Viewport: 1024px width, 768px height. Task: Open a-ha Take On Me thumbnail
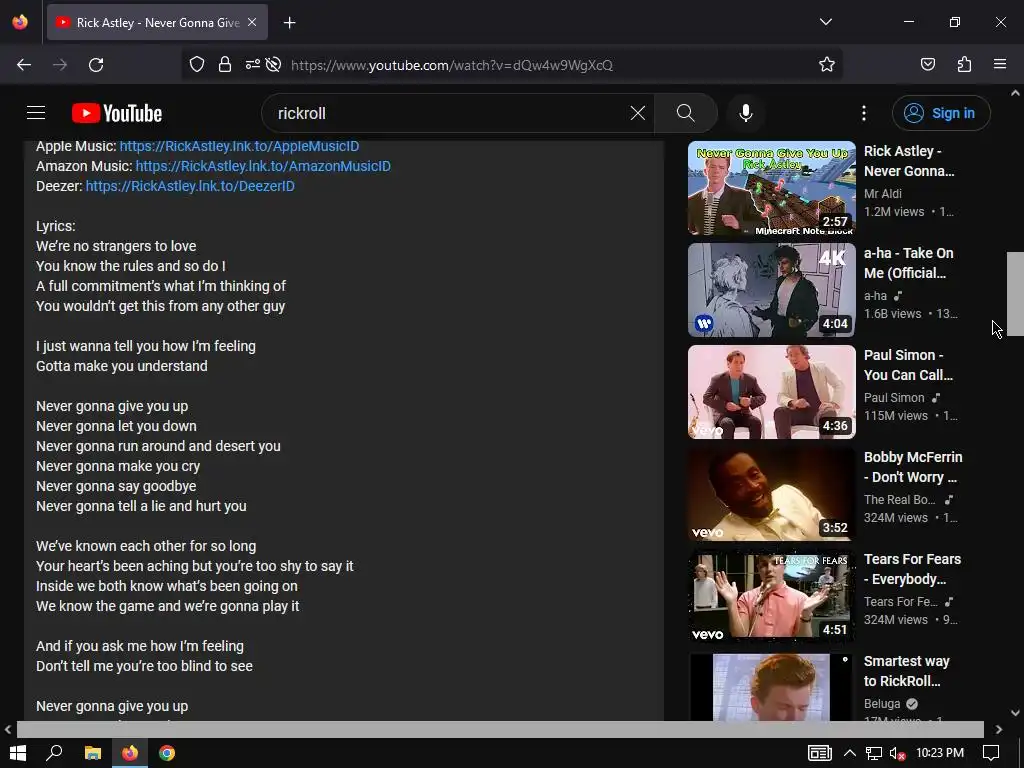[771, 290]
